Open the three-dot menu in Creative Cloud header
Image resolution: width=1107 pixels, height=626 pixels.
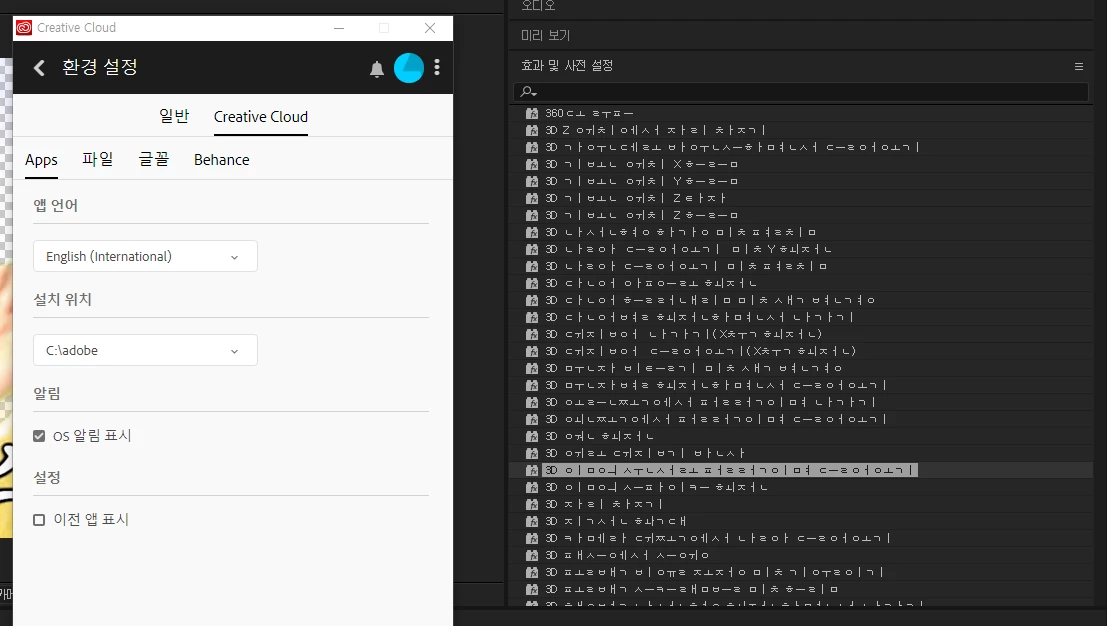pos(437,67)
